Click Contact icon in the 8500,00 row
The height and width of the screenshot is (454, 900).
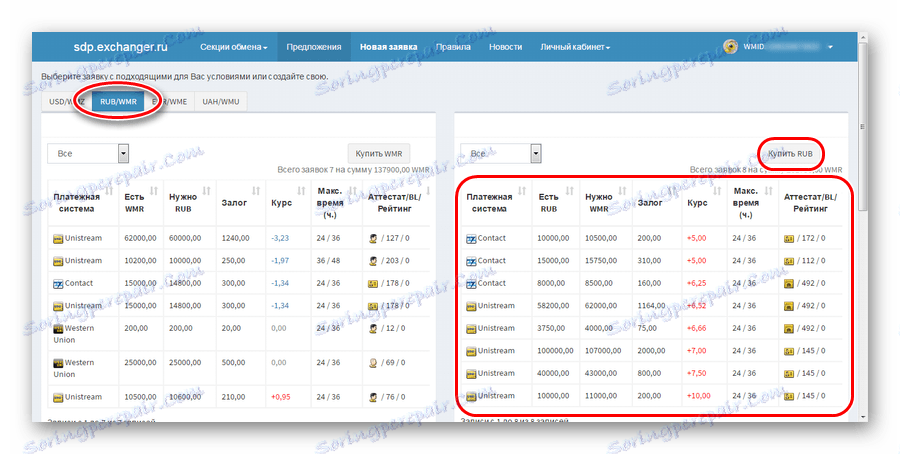(x=471, y=284)
